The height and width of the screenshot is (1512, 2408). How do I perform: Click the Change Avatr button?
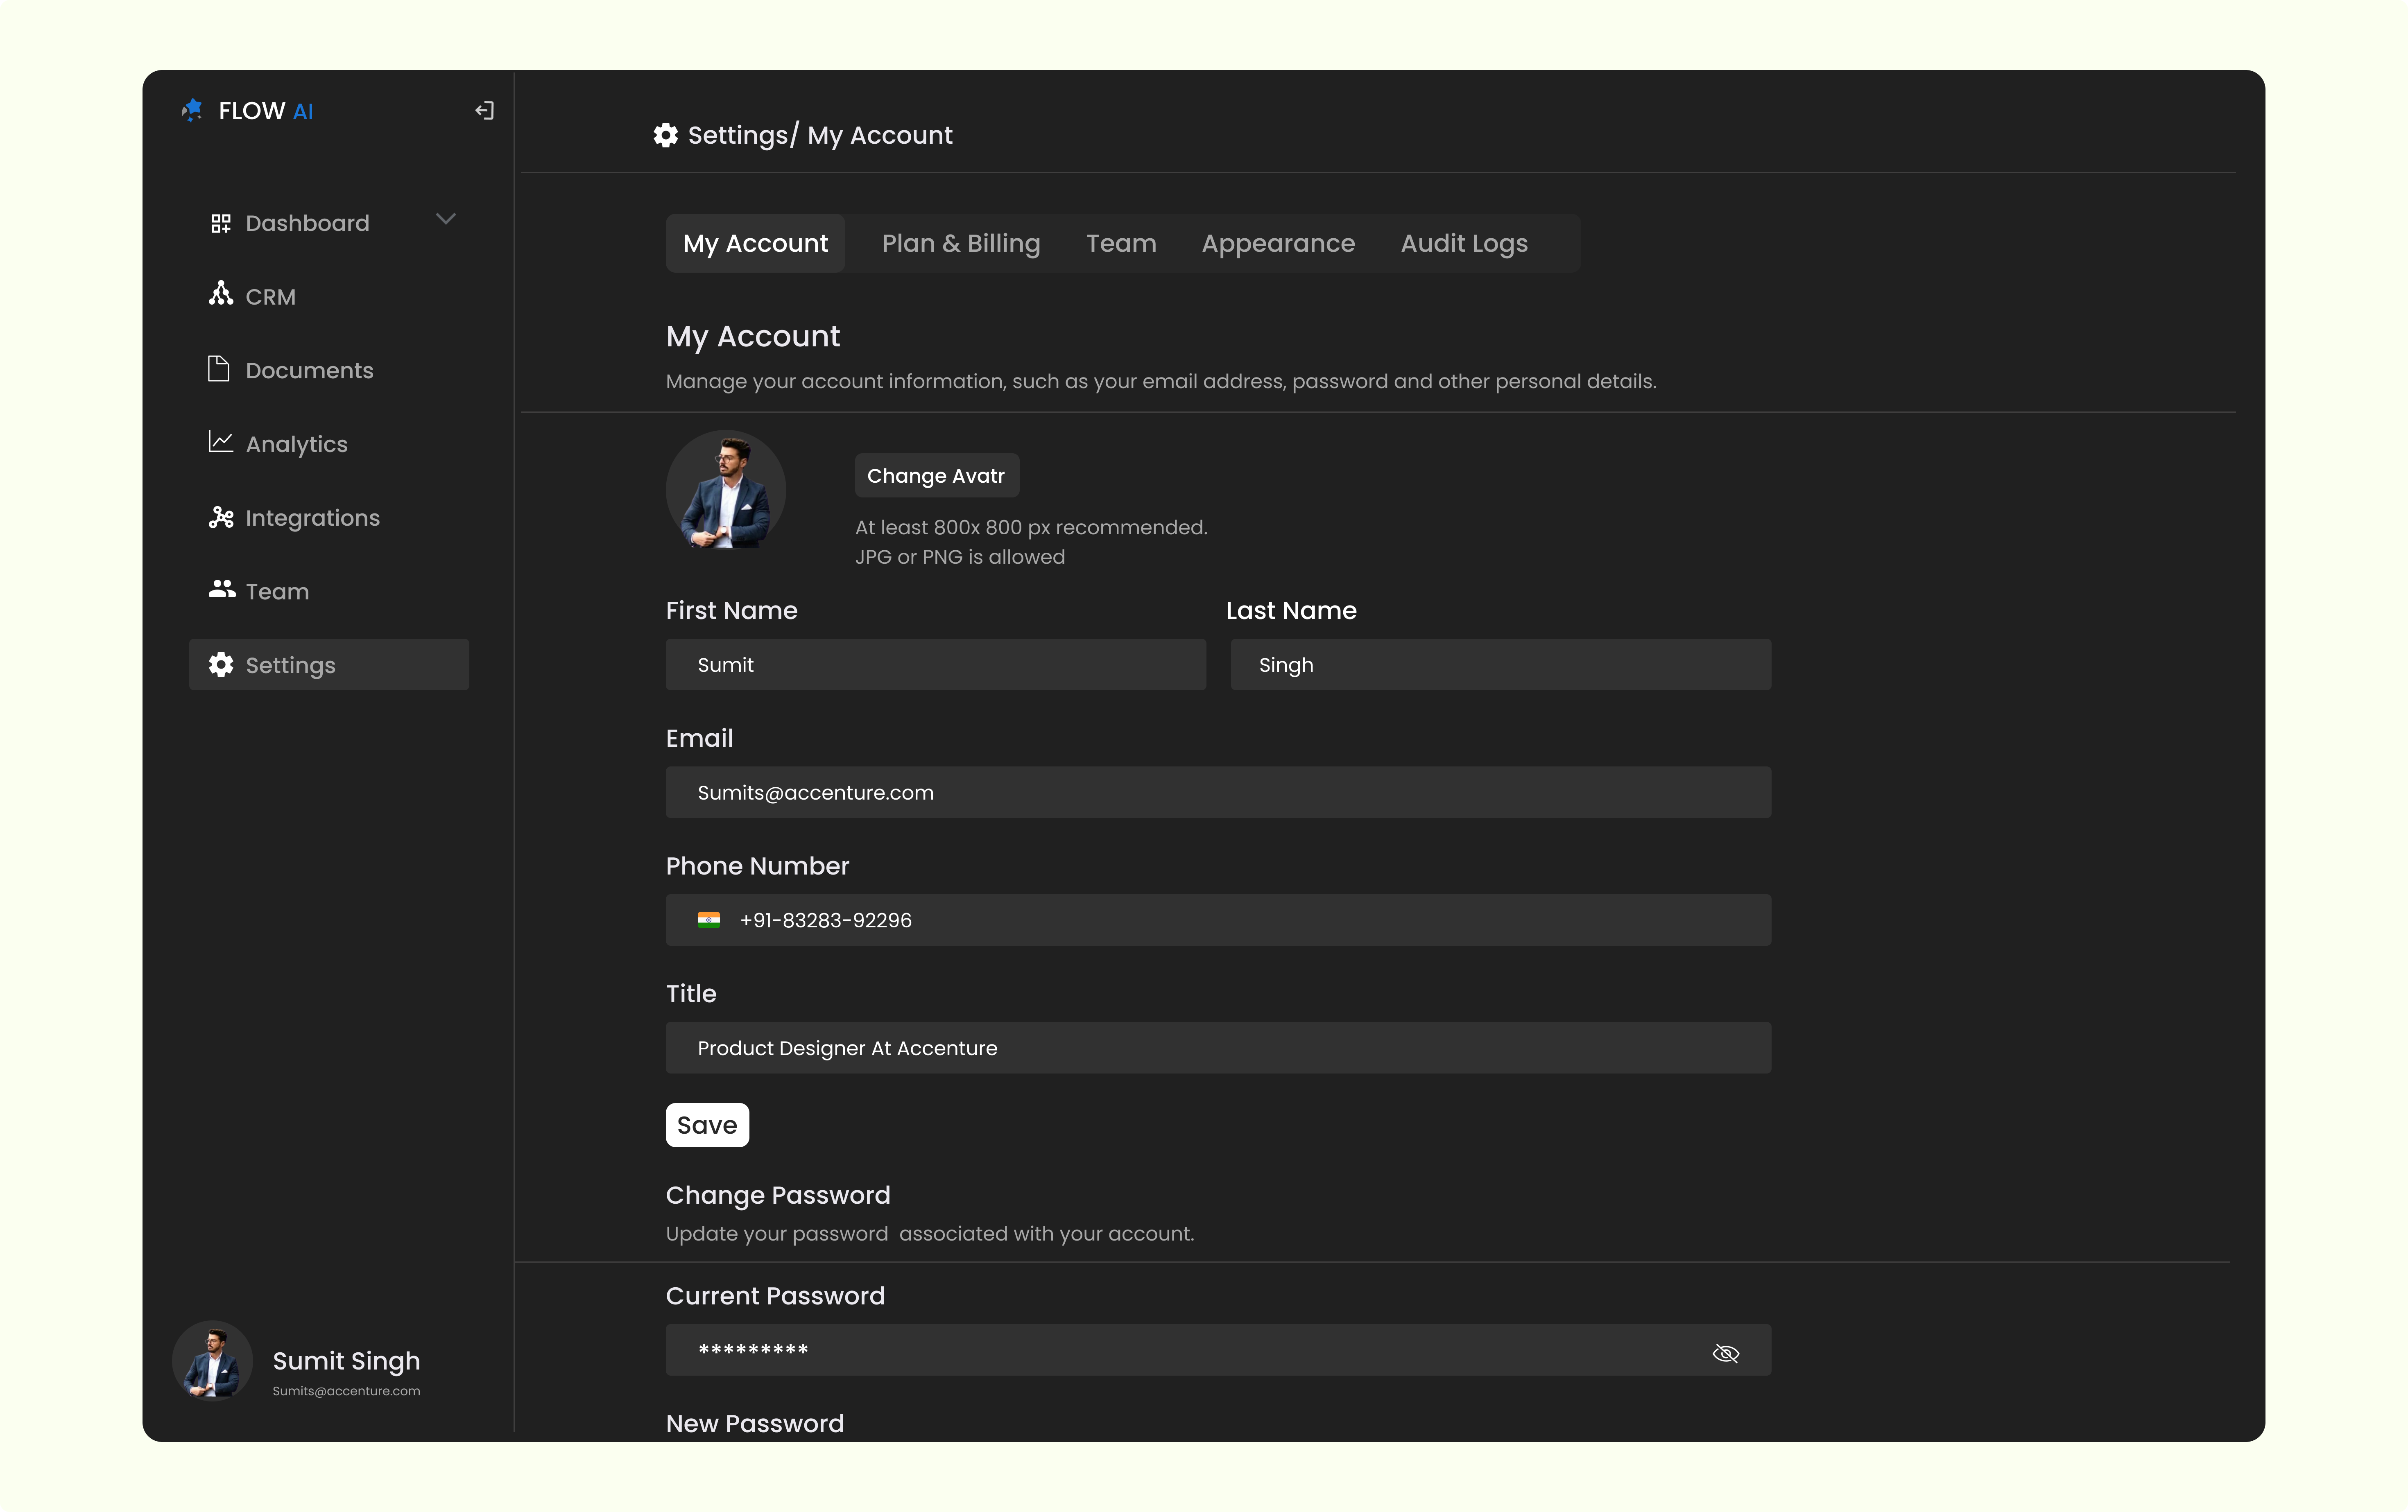point(937,476)
